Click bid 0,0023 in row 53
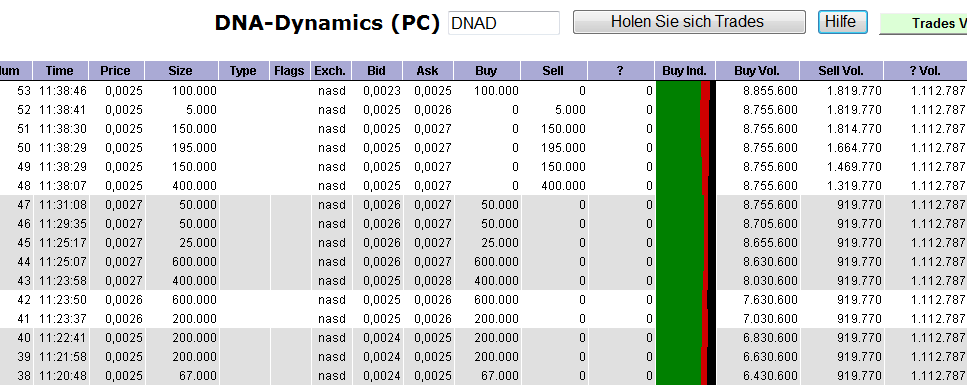Image resolution: width=967 pixels, height=385 pixels. [x=382, y=91]
